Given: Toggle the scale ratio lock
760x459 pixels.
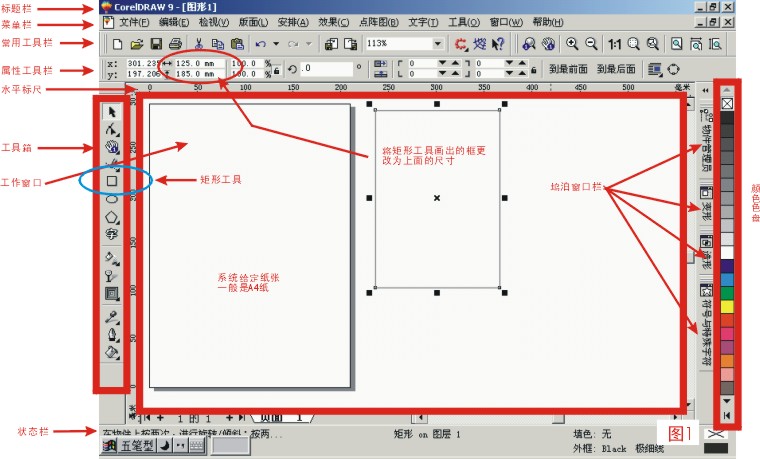Looking at the screenshot, I should coord(276,71).
